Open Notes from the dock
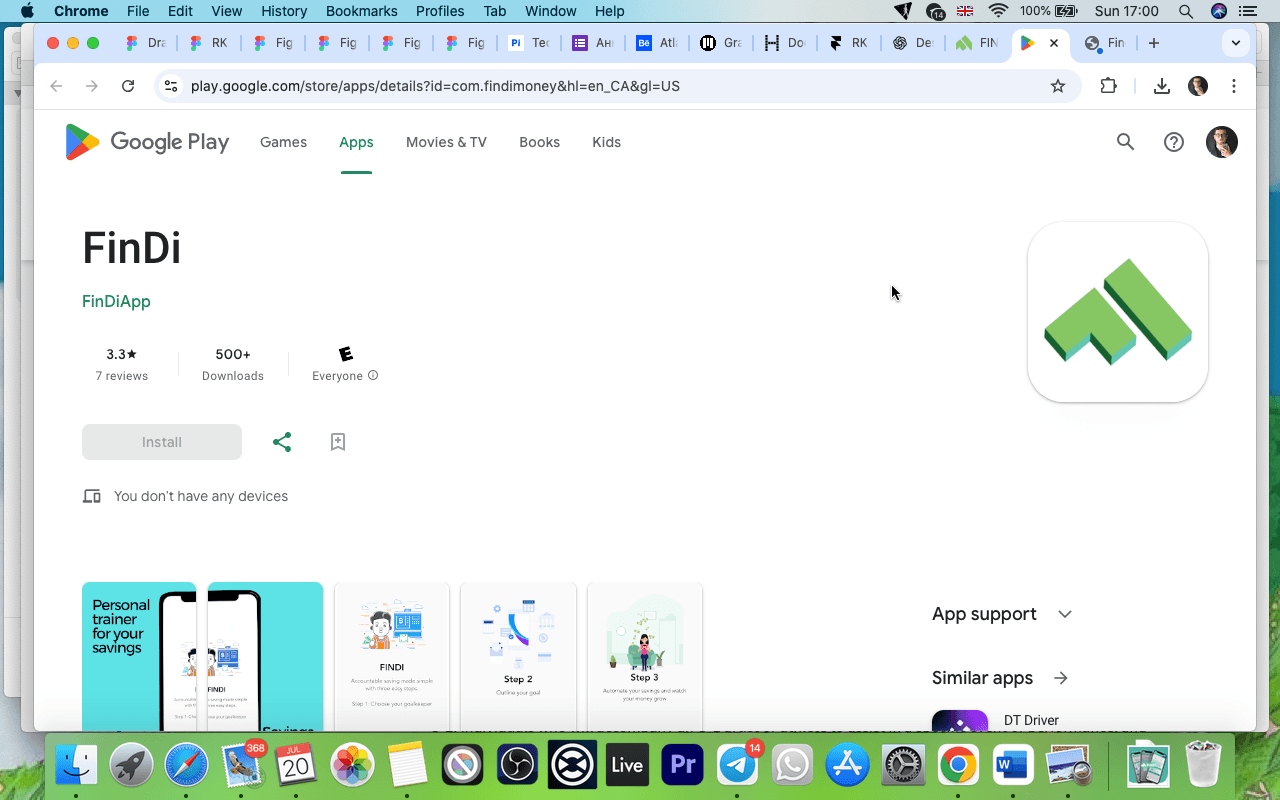 point(407,766)
